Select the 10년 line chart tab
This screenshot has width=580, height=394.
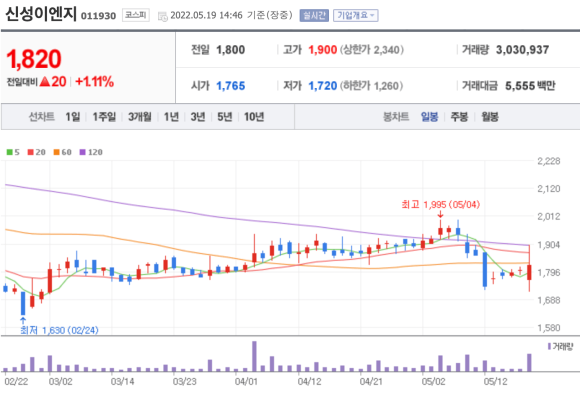pyautogui.click(x=254, y=117)
